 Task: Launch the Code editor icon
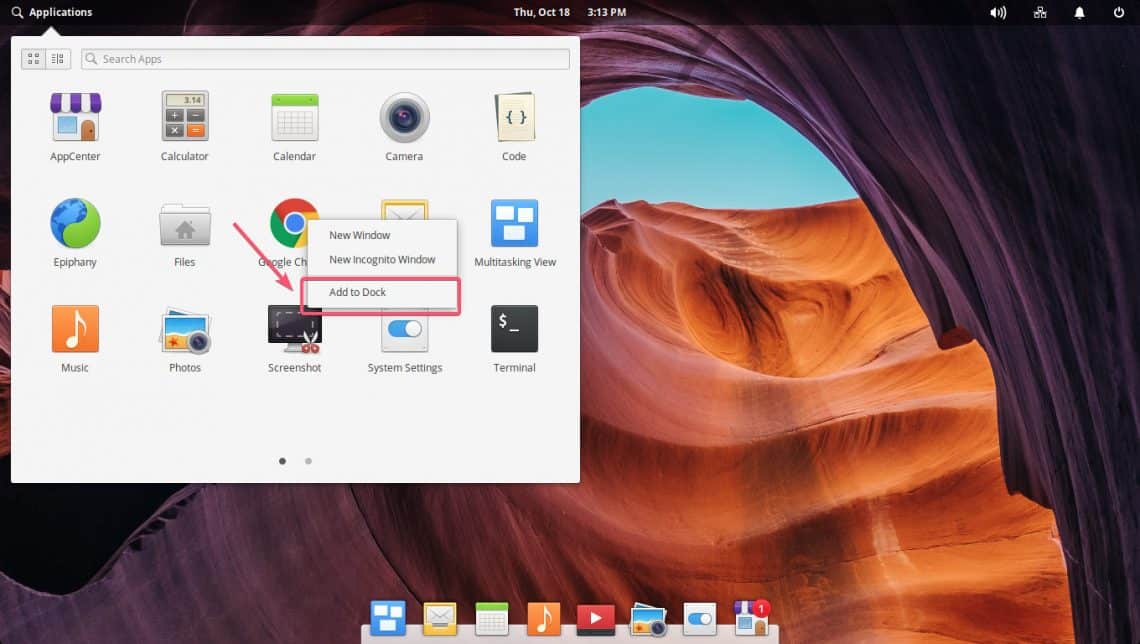click(514, 118)
